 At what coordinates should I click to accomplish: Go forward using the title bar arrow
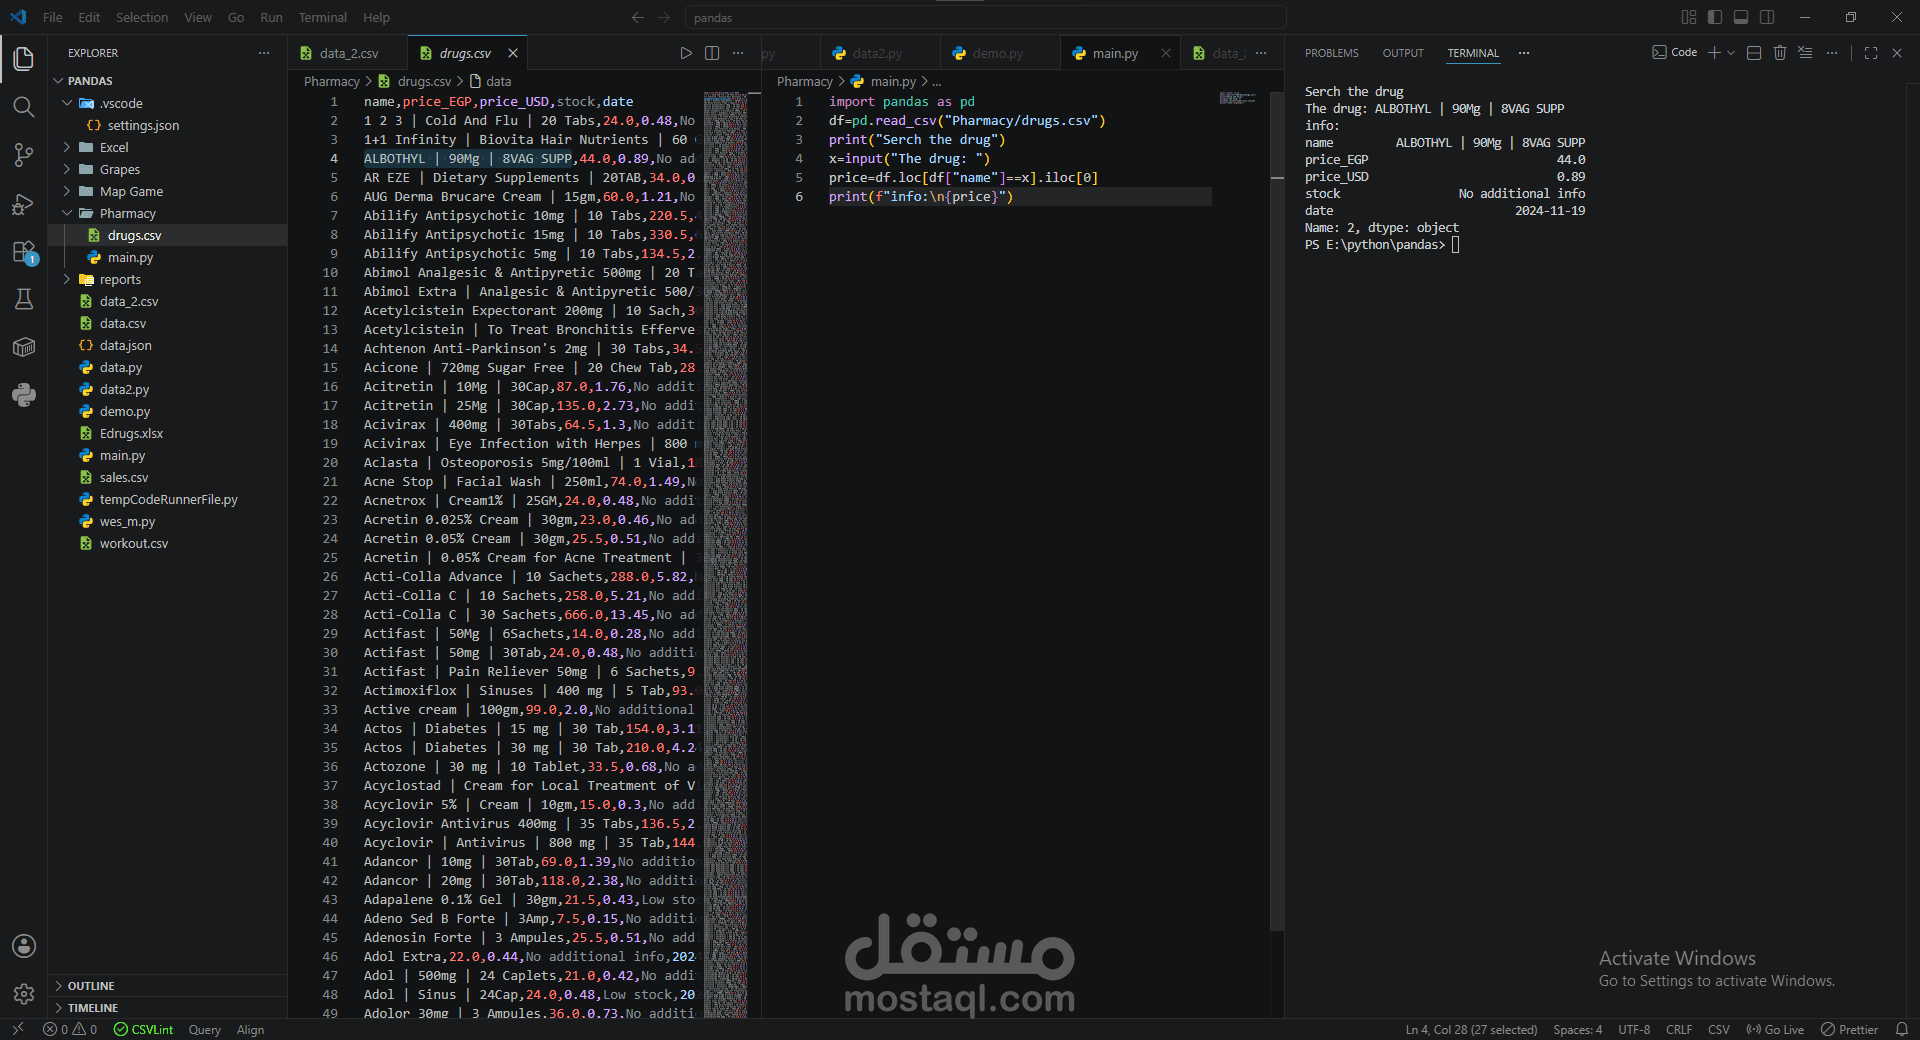pos(664,17)
